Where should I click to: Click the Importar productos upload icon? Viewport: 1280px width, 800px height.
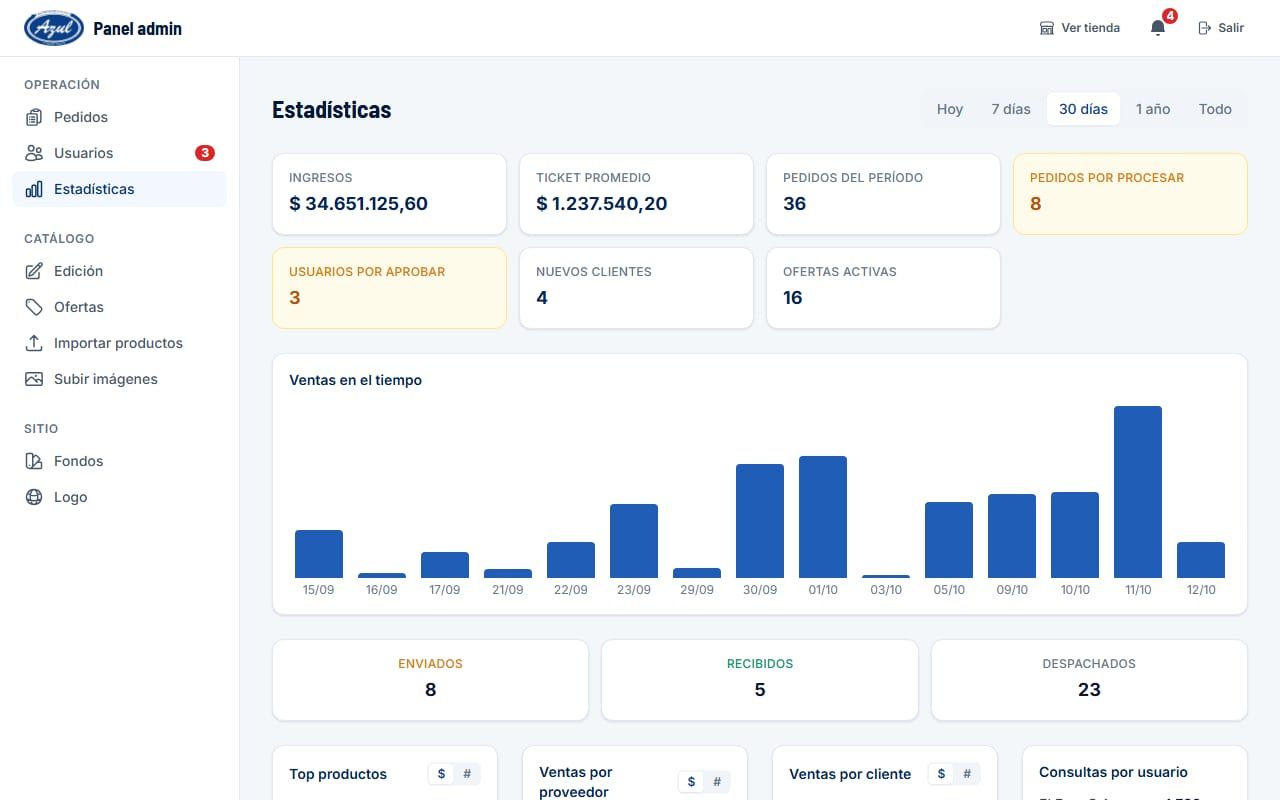coord(34,343)
